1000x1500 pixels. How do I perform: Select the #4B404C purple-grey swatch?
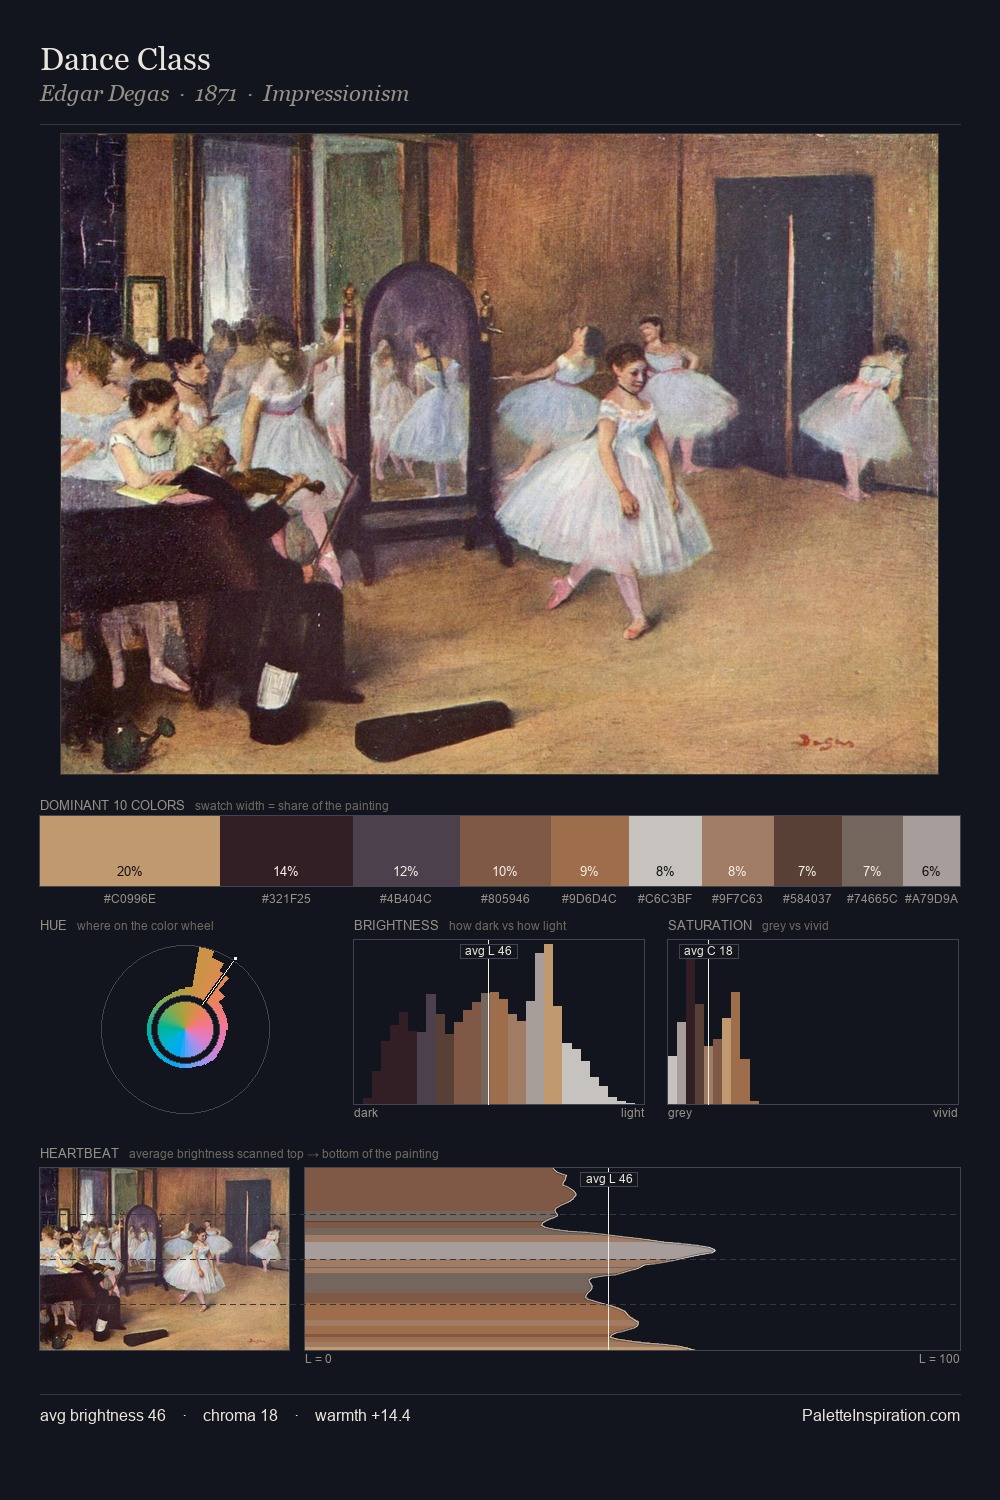(x=406, y=851)
